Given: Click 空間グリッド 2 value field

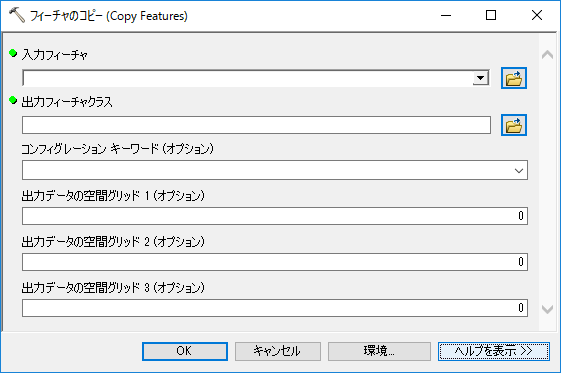Looking at the screenshot, I should [275, 262].
